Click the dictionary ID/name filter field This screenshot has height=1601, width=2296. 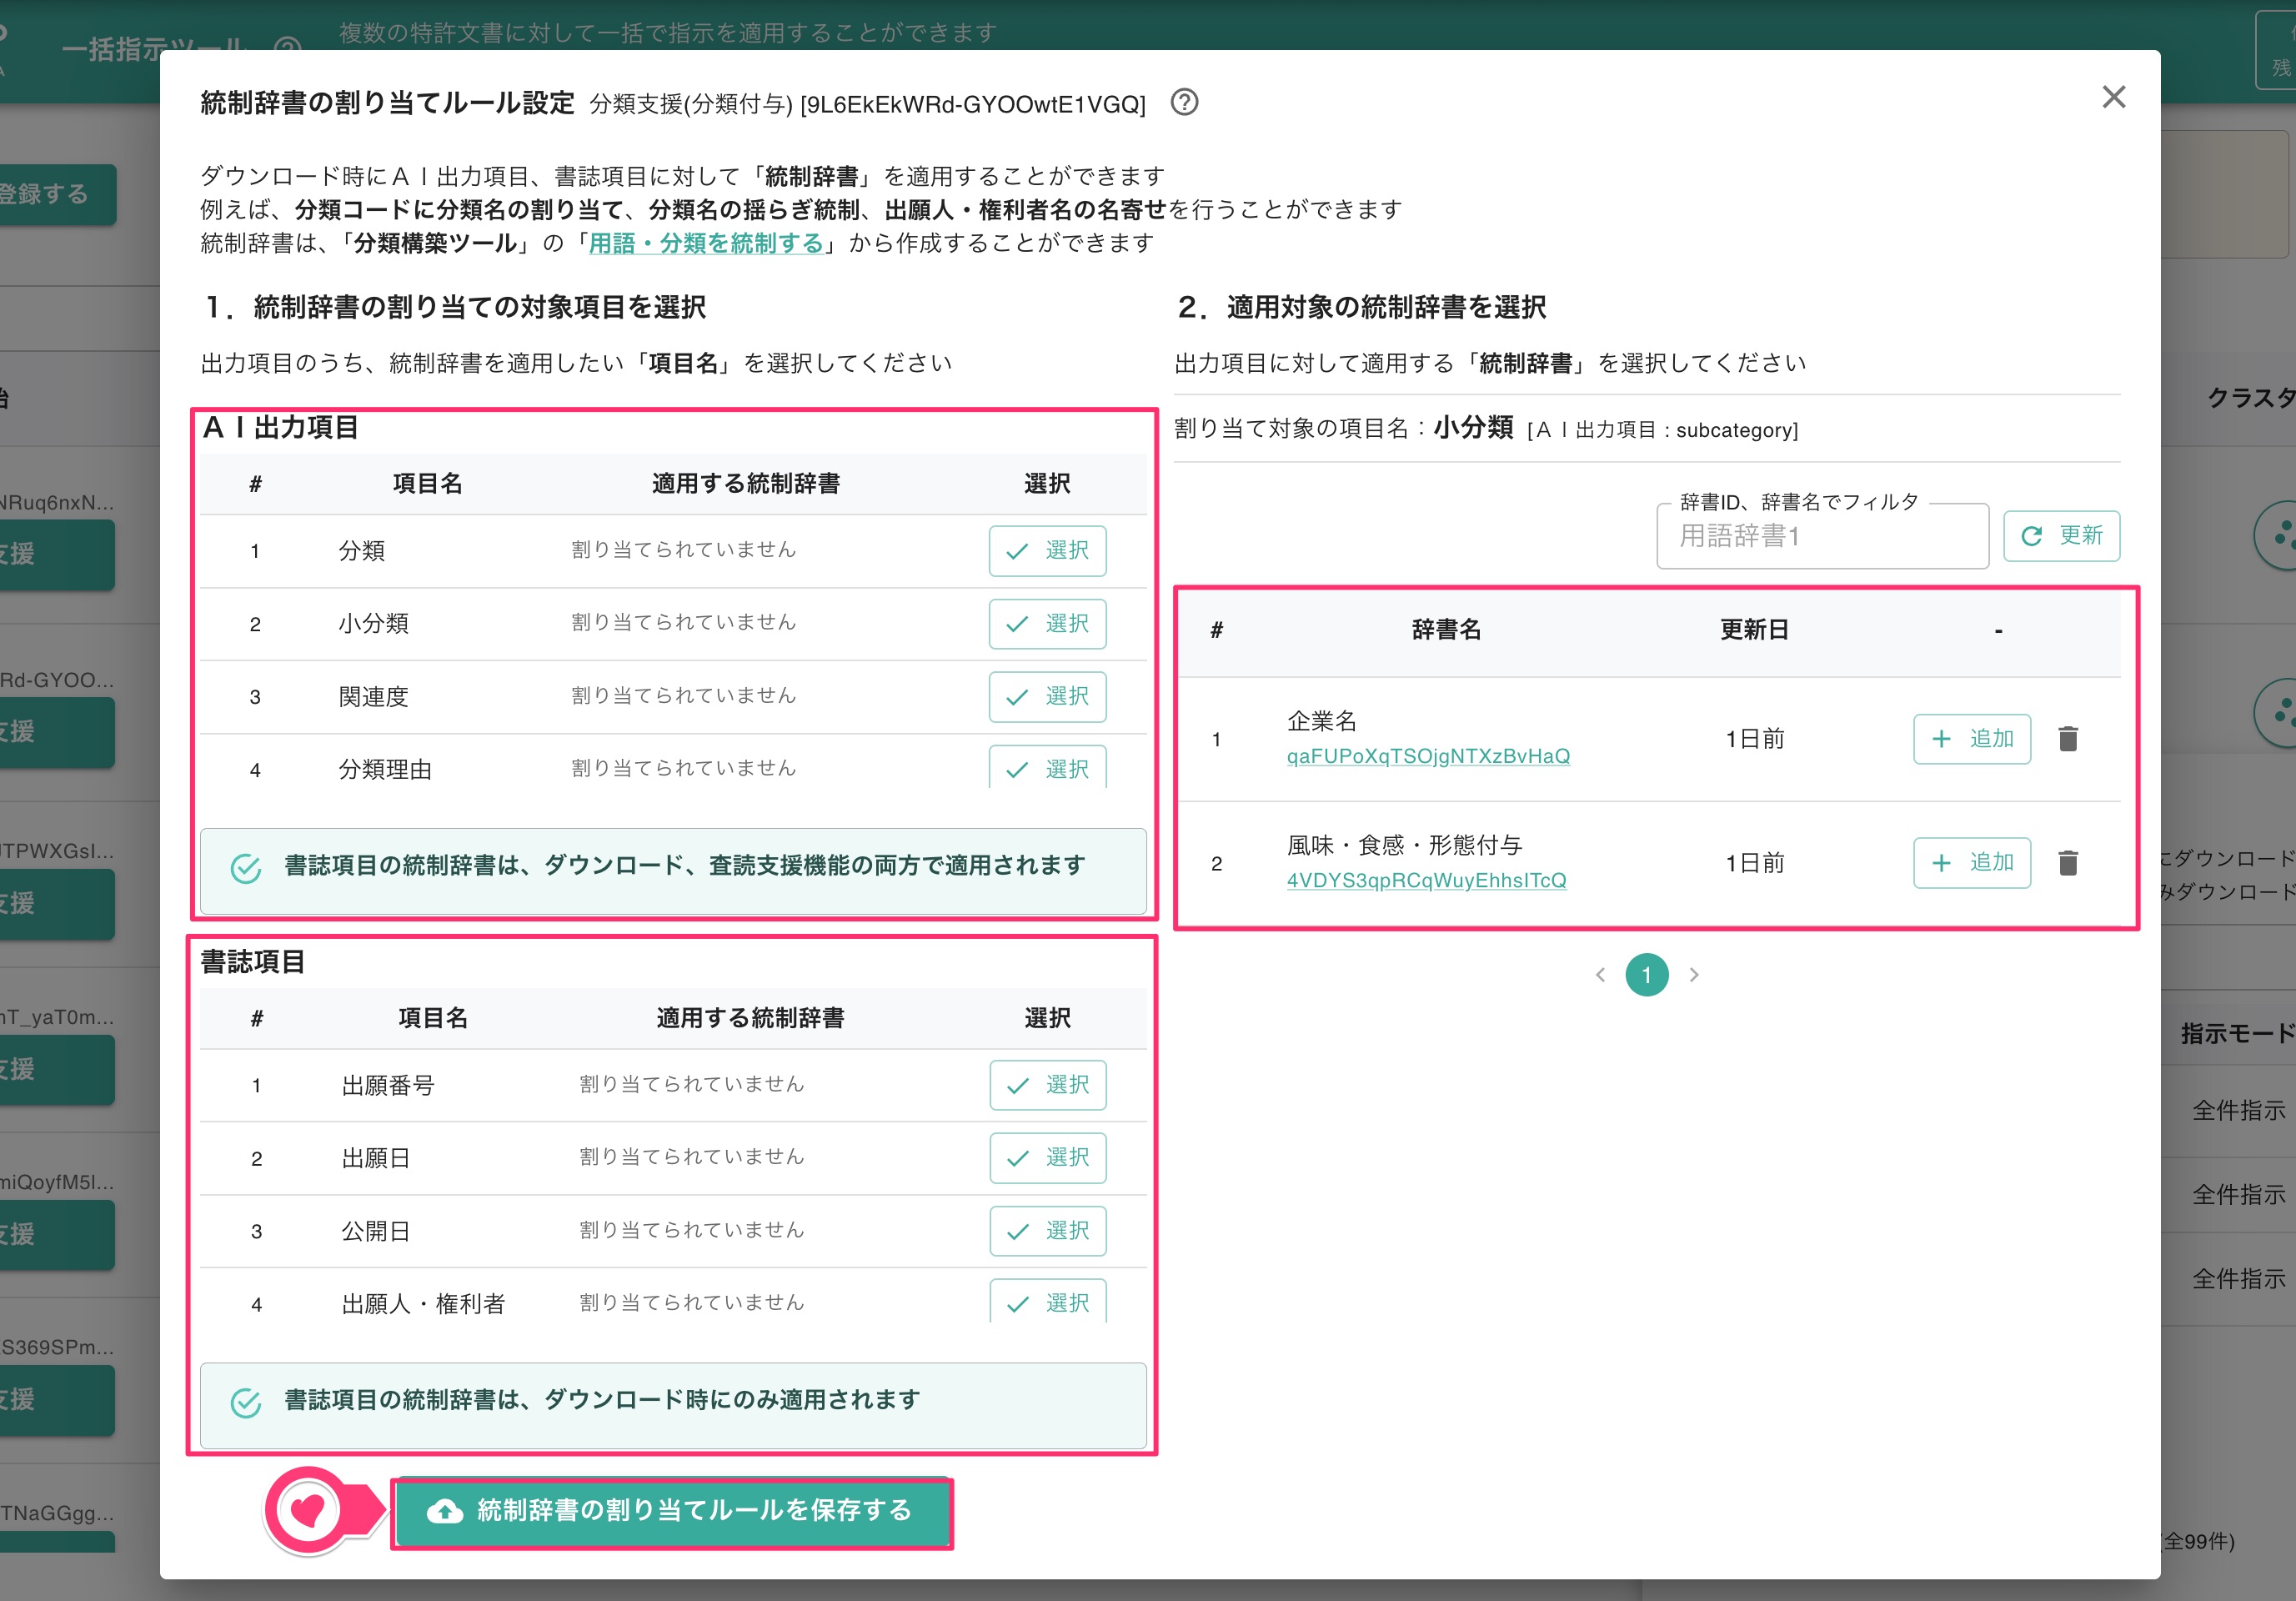(x=1822, y=536)
